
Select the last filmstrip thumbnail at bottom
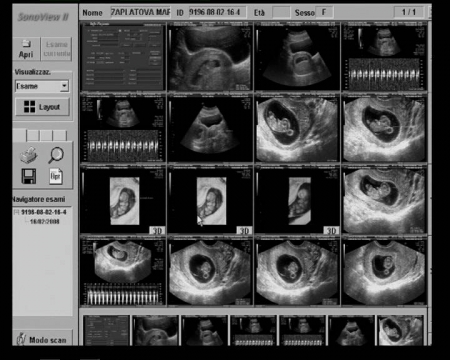pyautogui.click(x=401, y=330)
